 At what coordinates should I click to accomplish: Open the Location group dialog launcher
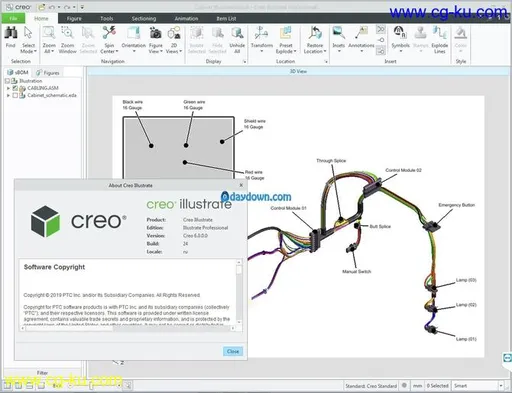(326, 62)
